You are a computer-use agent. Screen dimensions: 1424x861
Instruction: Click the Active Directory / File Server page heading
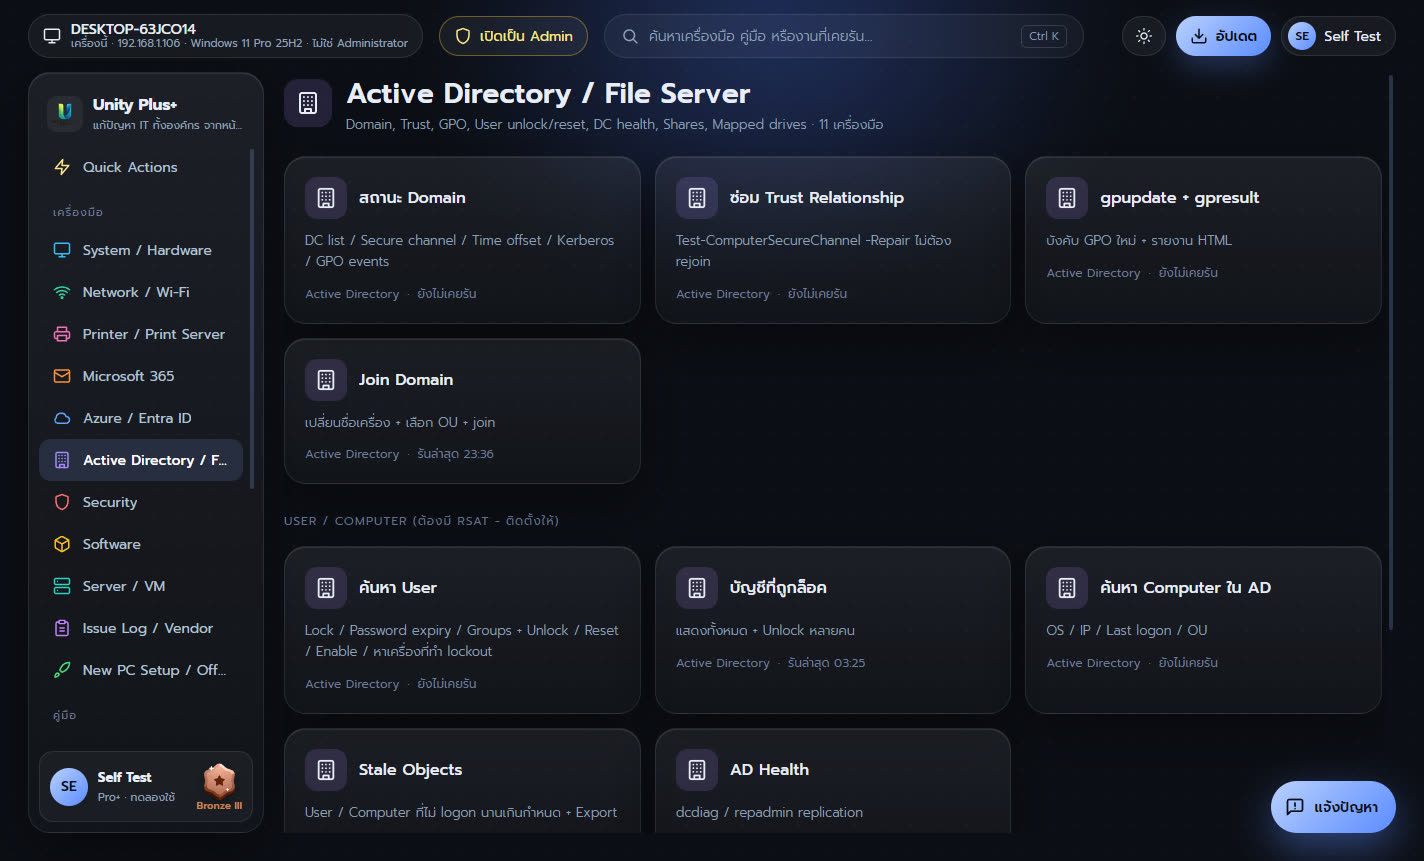(x=548, y=94)
